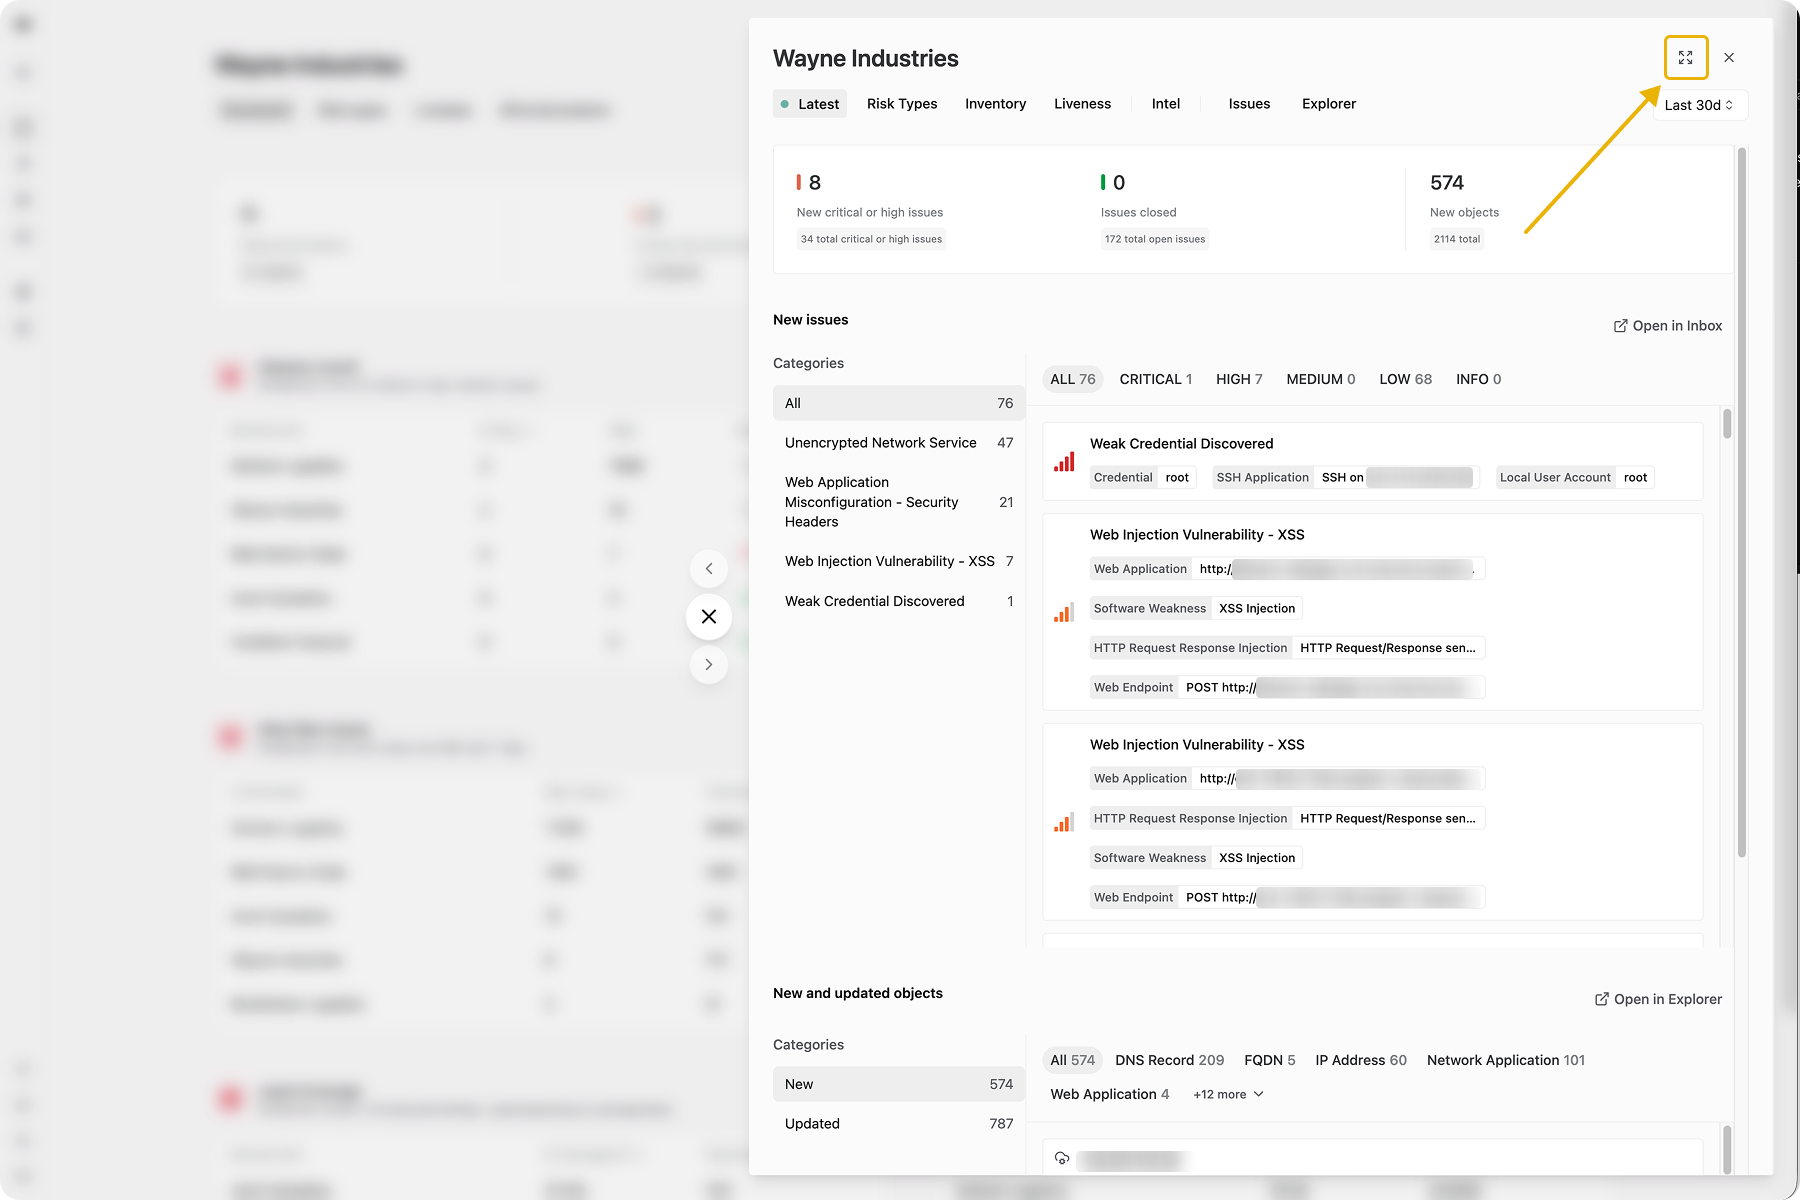1800x1200 pixels.
Task: Expand the +12 more object types
Action: tap(1228, 1095)
